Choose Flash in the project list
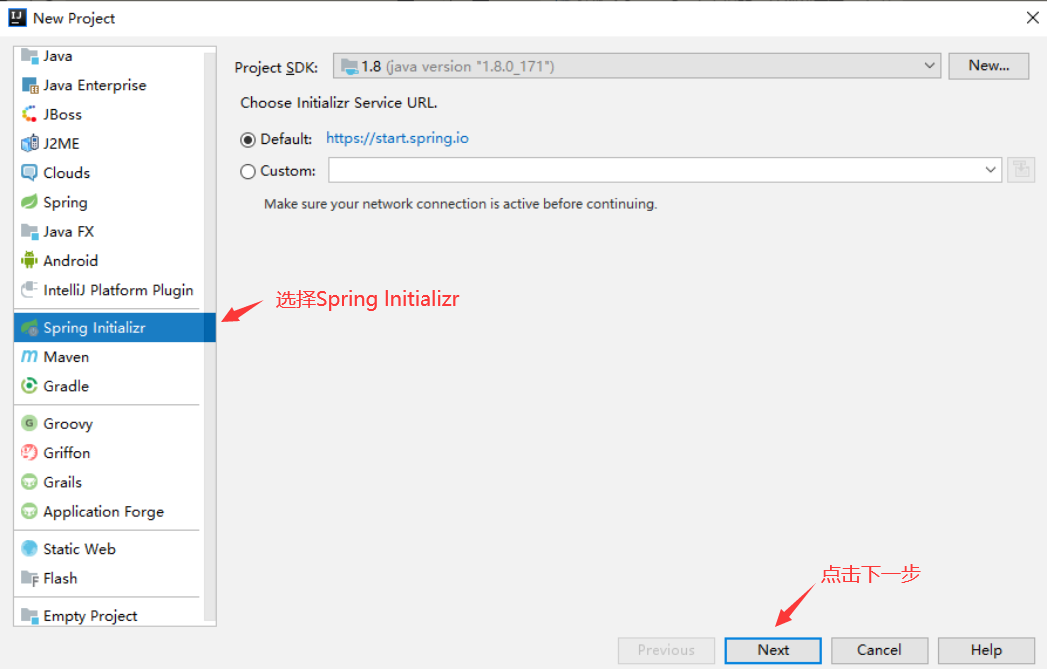The width and height of the screenshot is (1047, 671). tap(107, 578)
